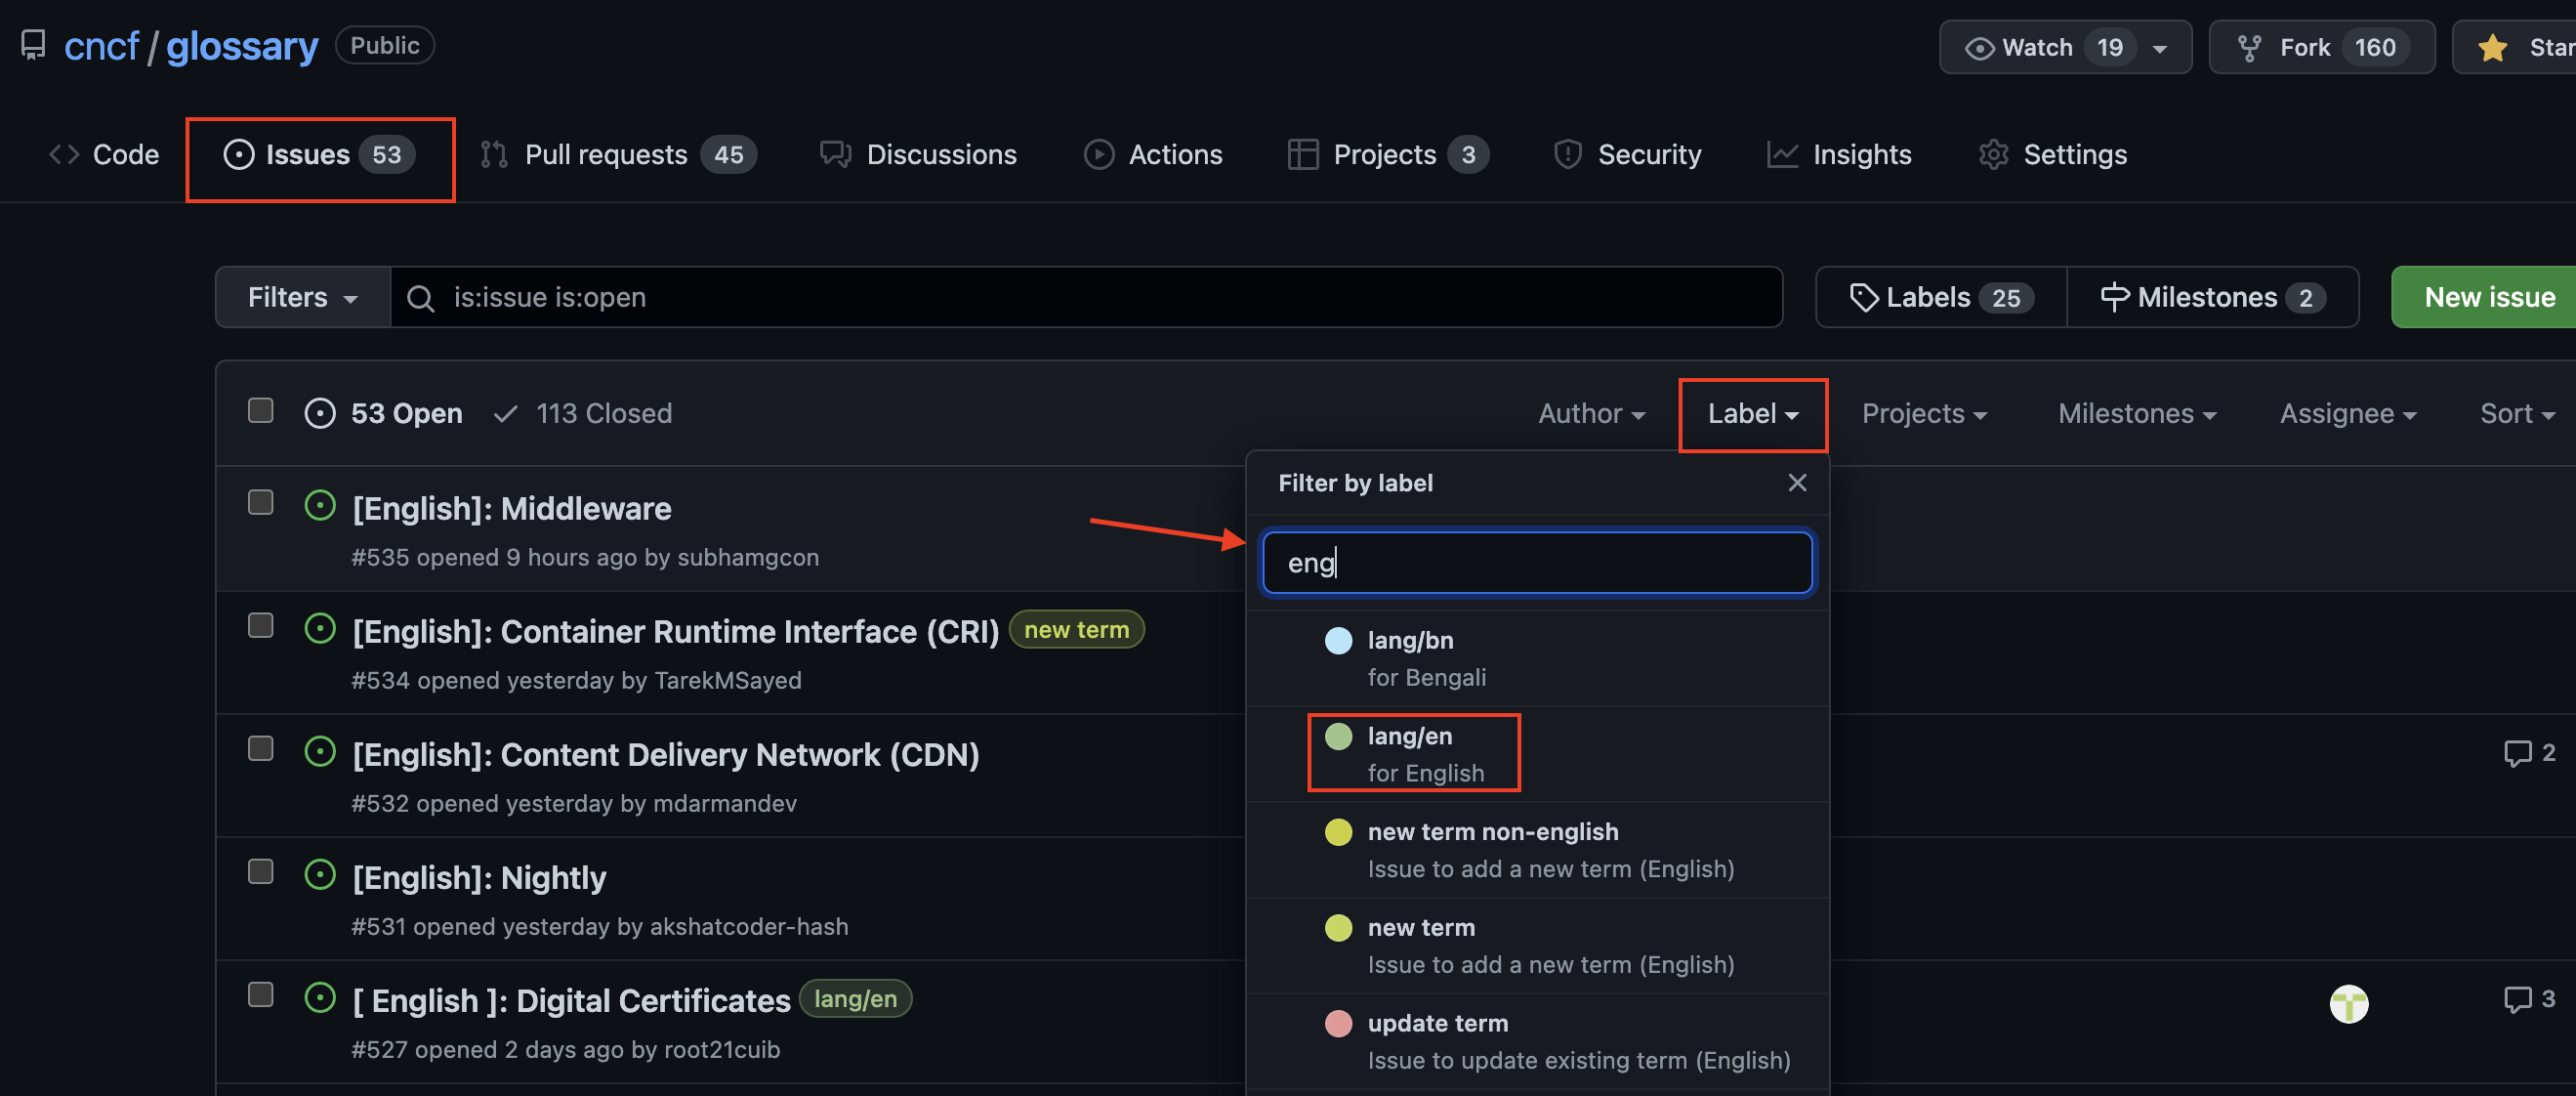This screenshot has height=1096, width=2576.
Task: Switch to the Code tab
Action: [x=123, y=152]
